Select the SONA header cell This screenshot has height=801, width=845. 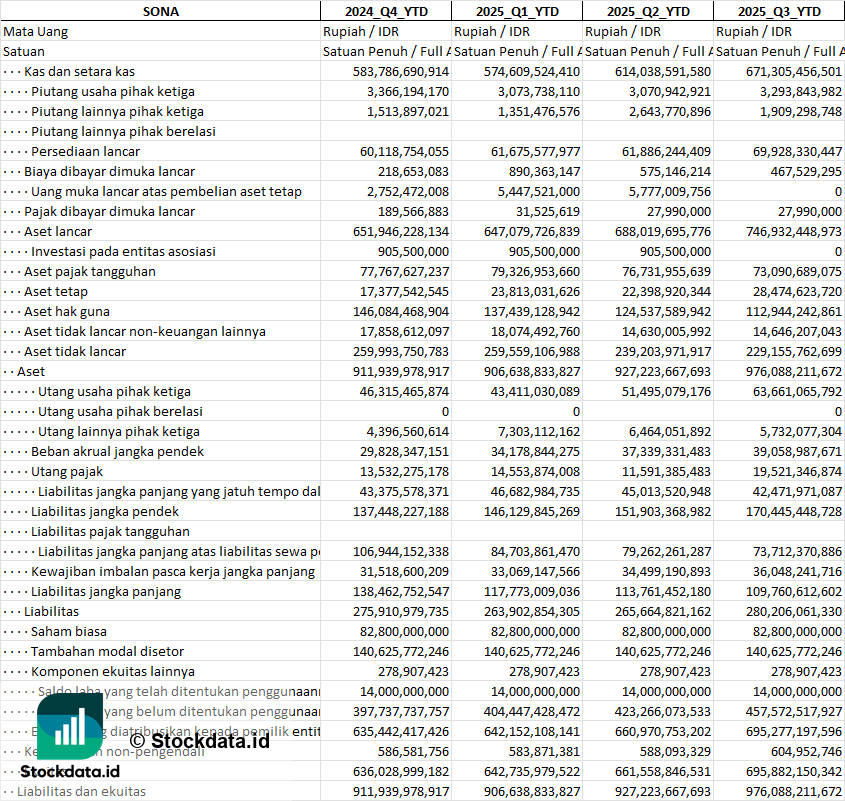[x=160, y=11]
